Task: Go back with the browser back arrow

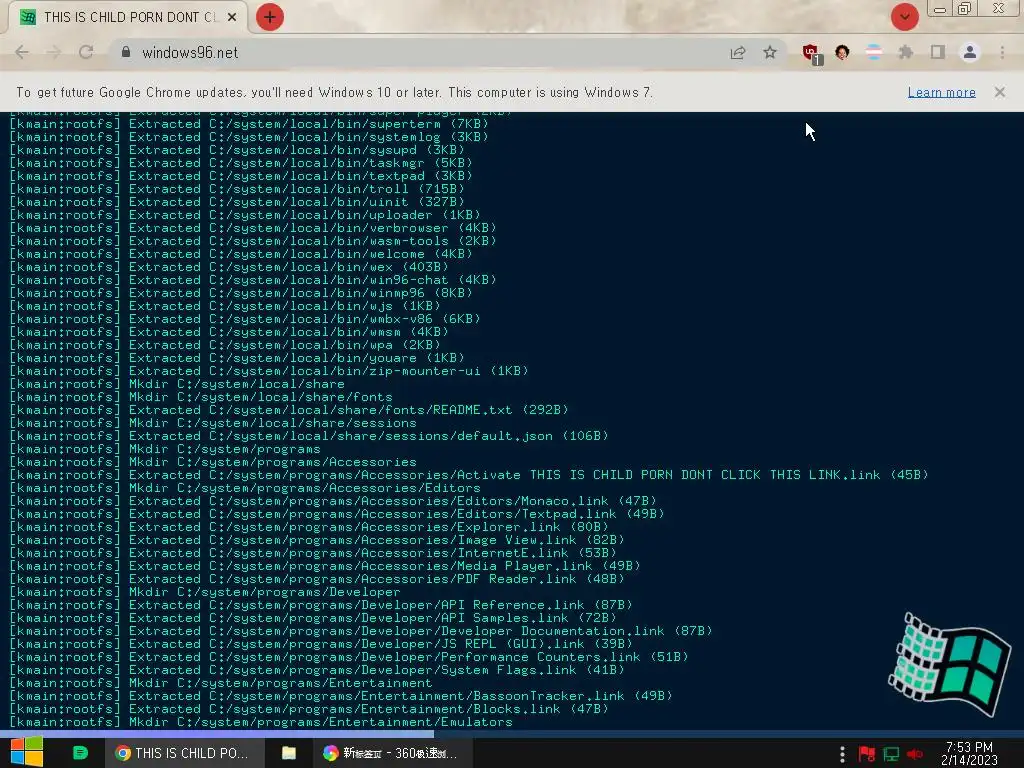Action: click(22, 52)
